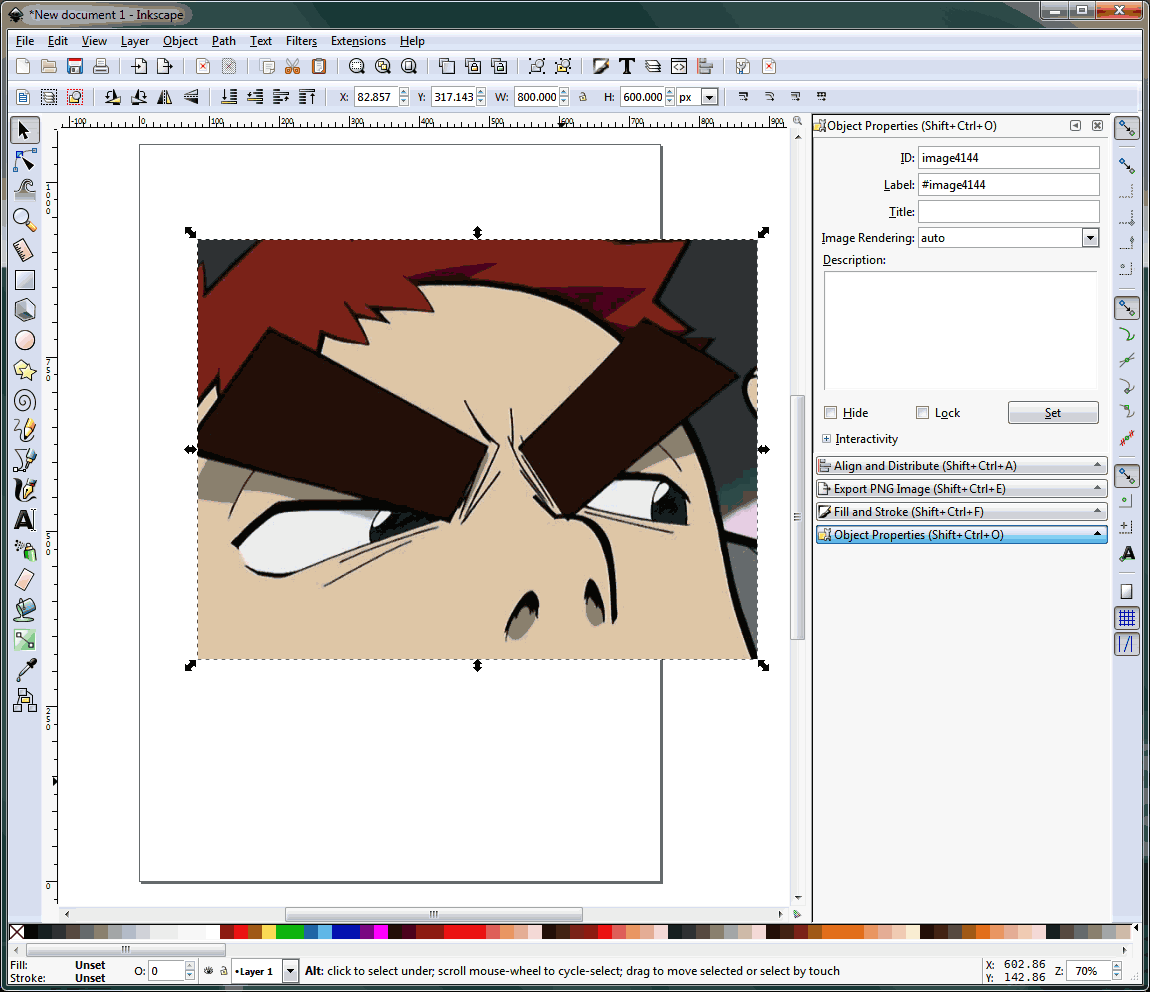This screenshot has height=992, width=1150.
Task: Select the Calligraphy tool
Action: point(24,490)
